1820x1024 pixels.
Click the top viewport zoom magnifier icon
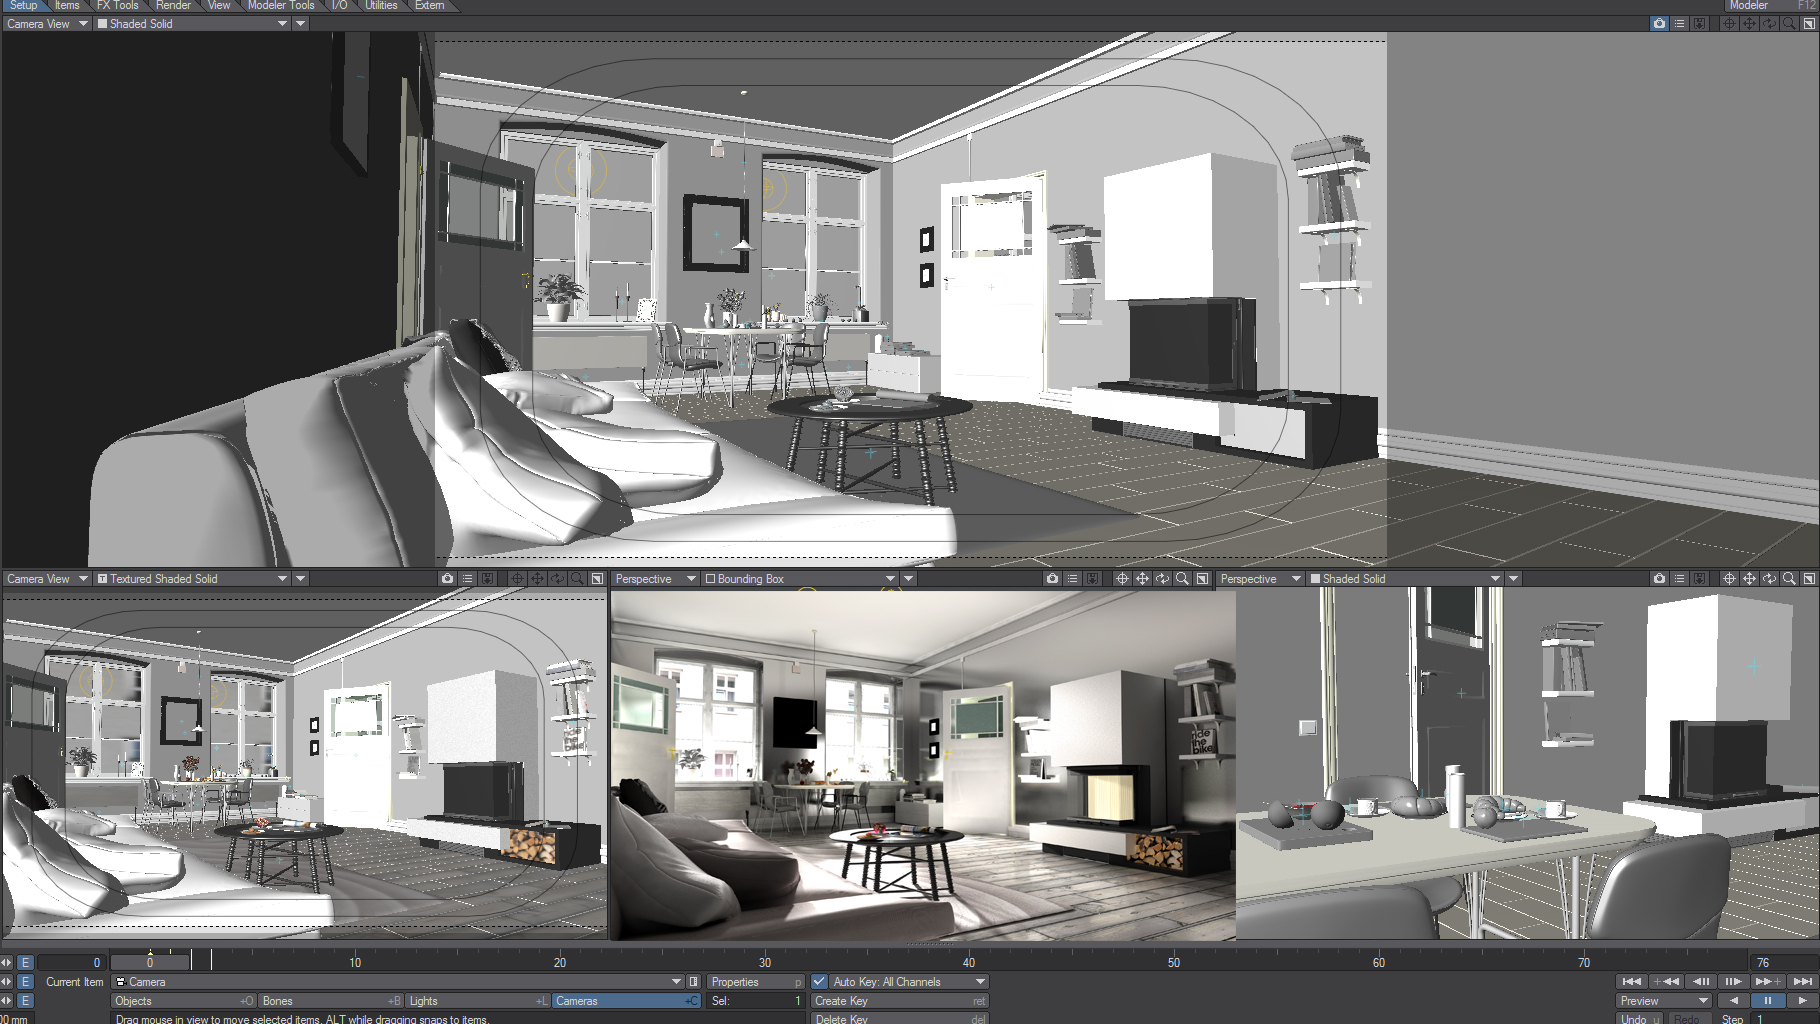coord(1789,23)
